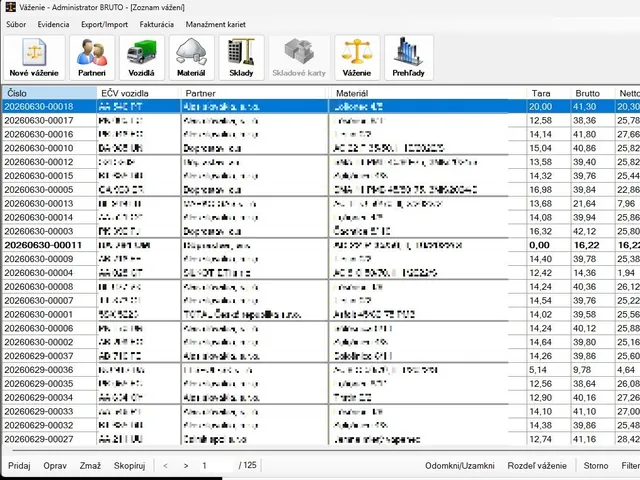Sort by the Partner column header

[x=255, y=93]
